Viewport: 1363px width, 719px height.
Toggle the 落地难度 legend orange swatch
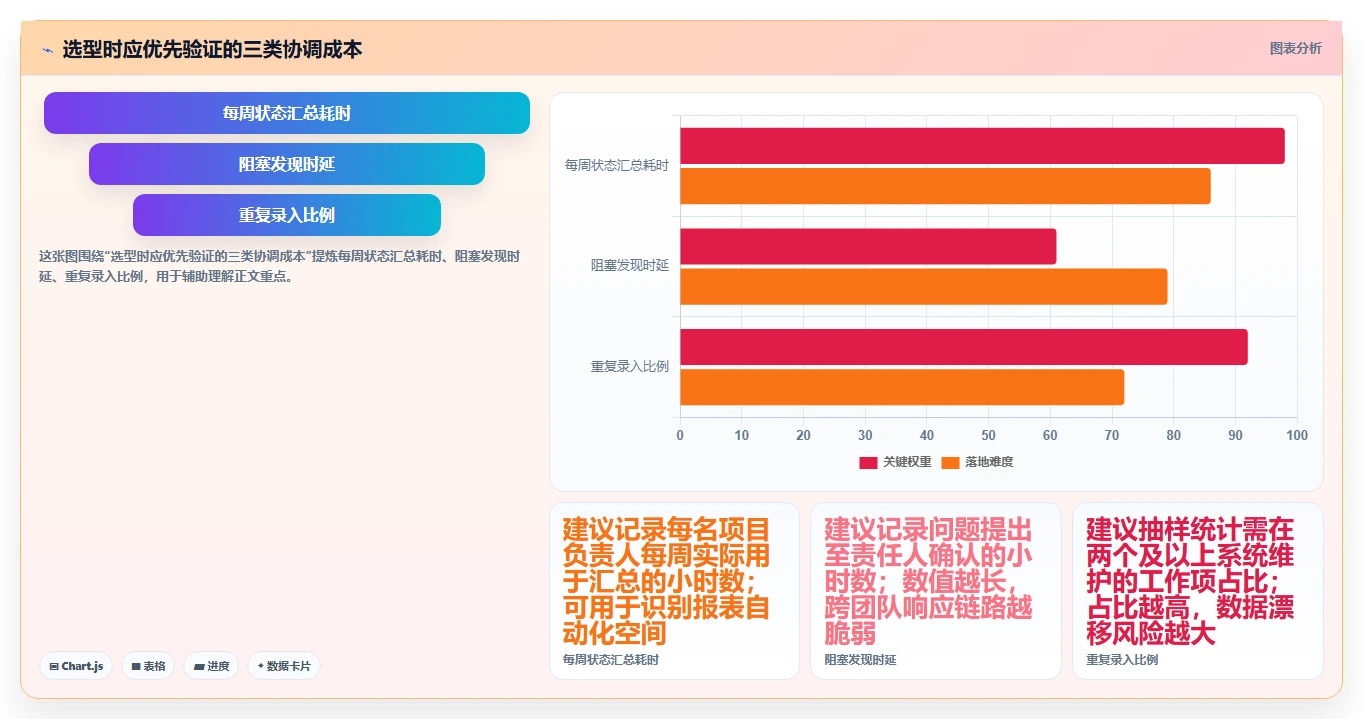pos(950,462)
